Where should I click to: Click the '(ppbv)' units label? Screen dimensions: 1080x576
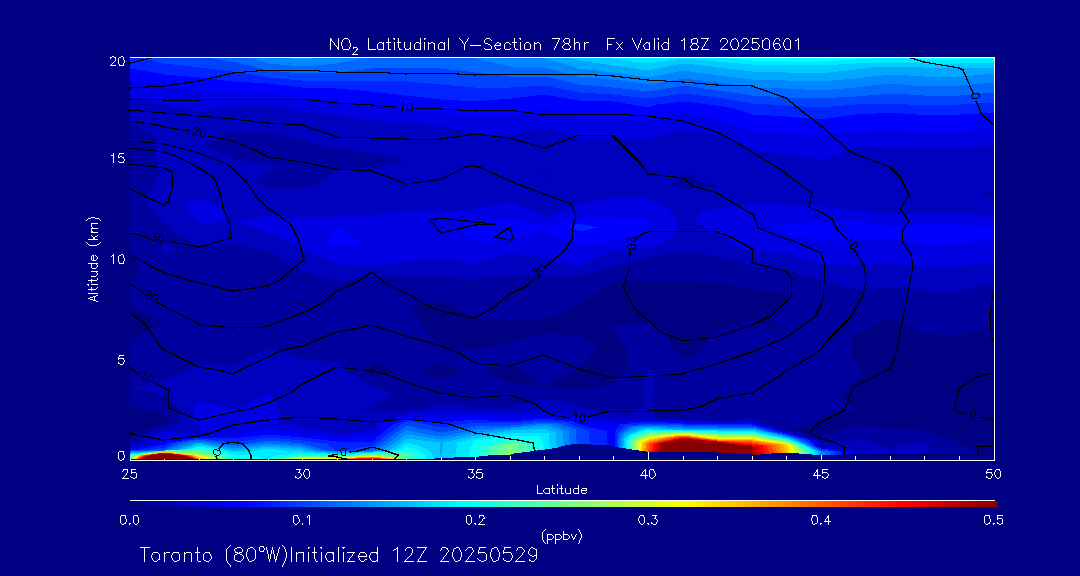pyautogui.click(x=561, y=536)
